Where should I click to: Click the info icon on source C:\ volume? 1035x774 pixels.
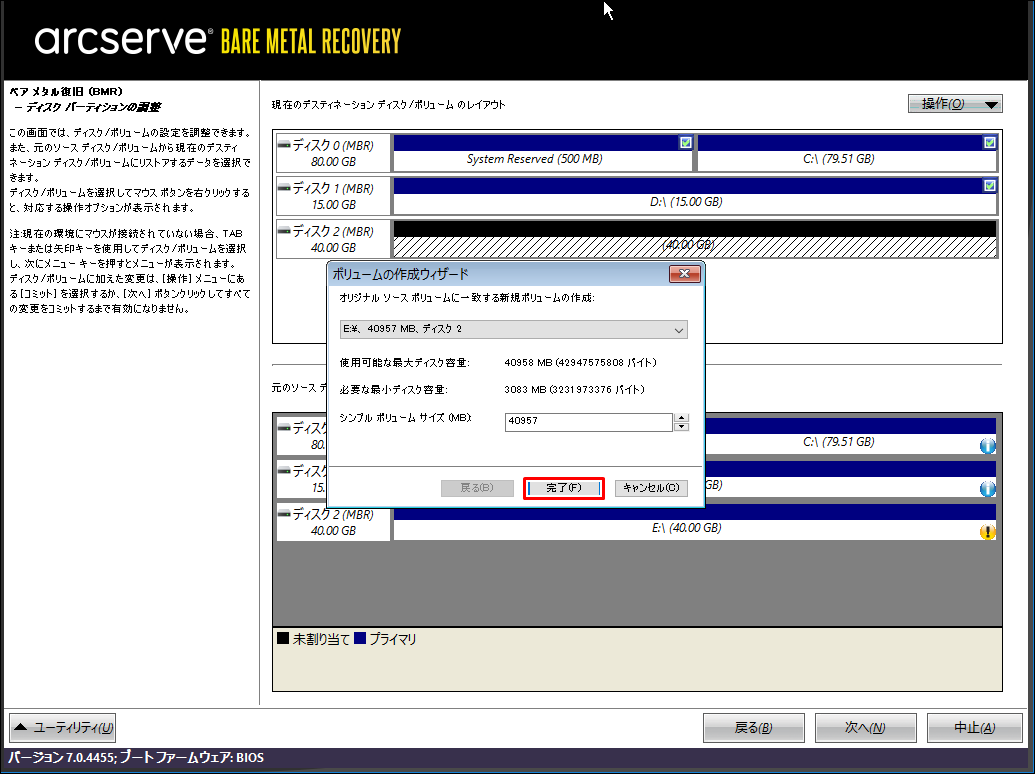pyautogui.click(x=987, y=445)
